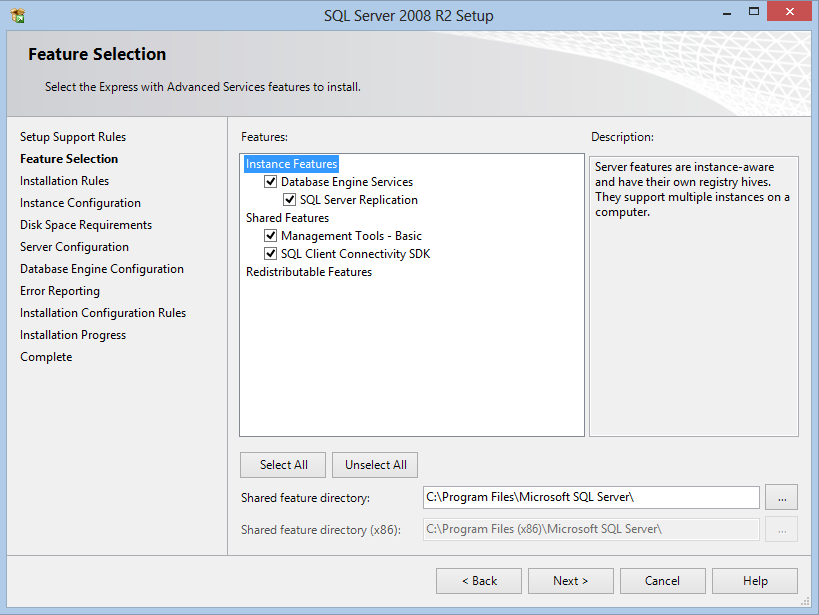The width and height of the screenshot is (819, 615).
Task: Select Redistributable Features tree node
Action: pyautogui.click(x=309, y=272)
